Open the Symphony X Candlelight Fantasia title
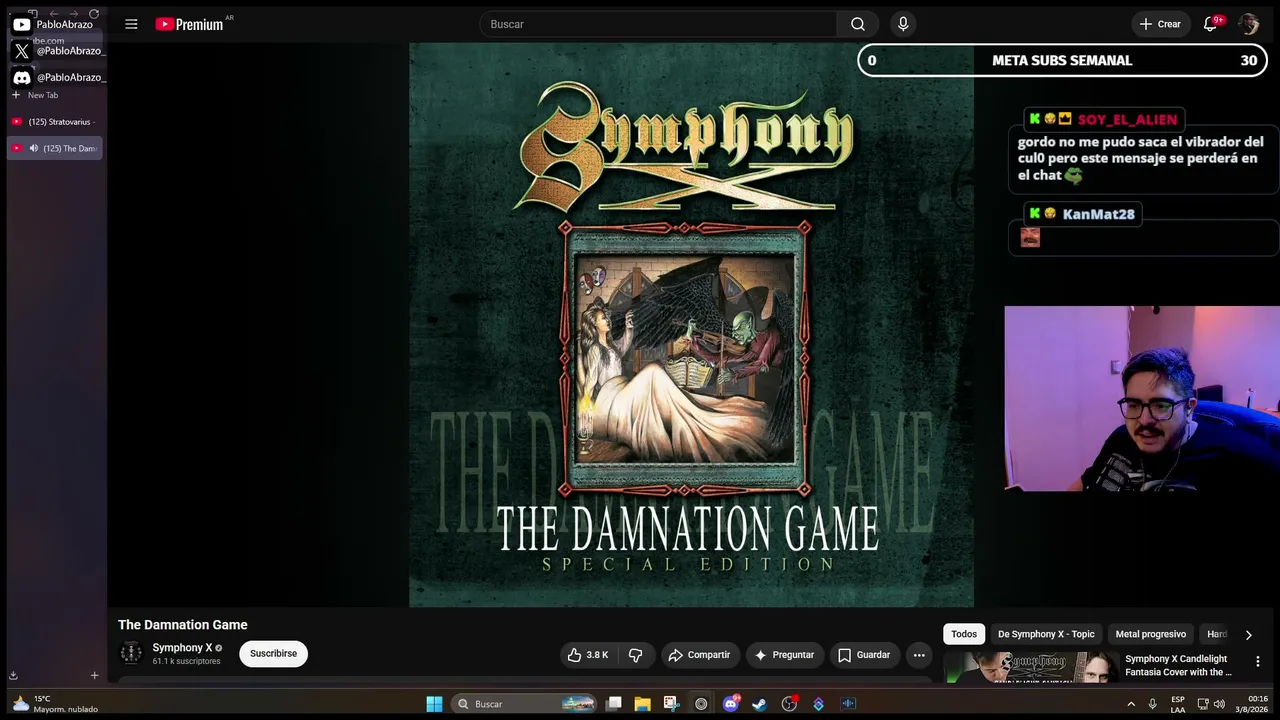1280x720 pixels. coord(1178,666)
